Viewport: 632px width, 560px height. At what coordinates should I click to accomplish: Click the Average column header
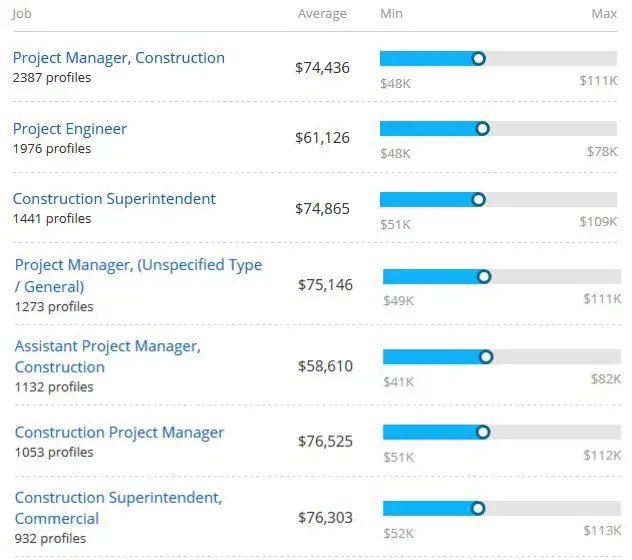pyautogui.click(x=322, y=14)
